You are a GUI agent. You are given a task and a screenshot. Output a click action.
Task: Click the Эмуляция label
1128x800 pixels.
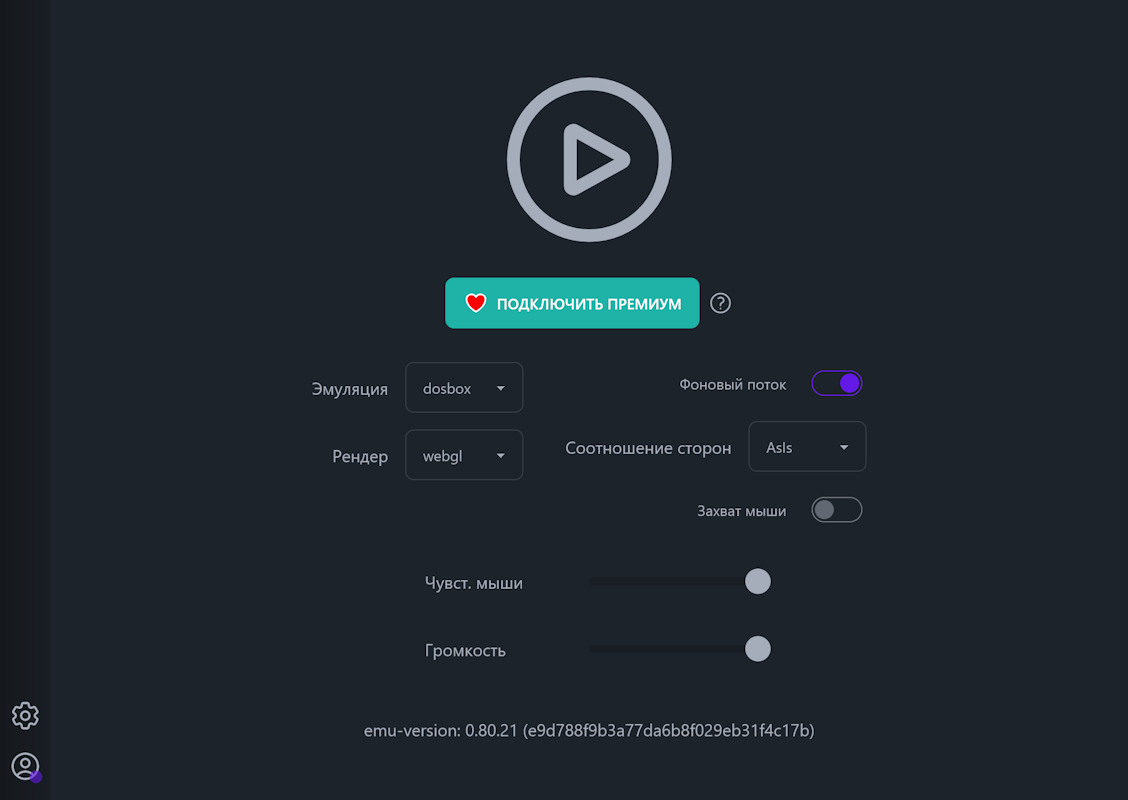(349, 389)
